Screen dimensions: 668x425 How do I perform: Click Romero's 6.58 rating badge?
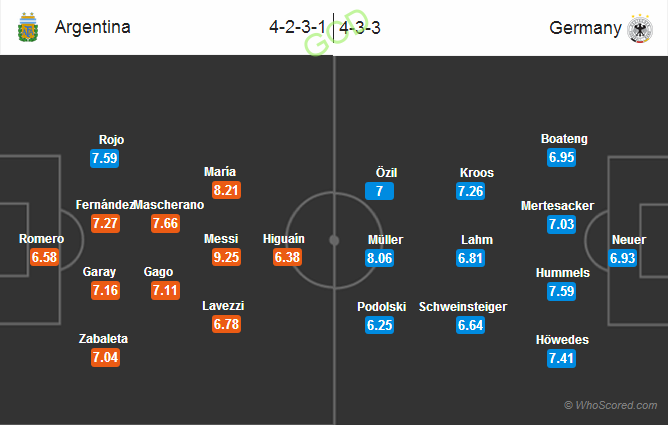44,257
